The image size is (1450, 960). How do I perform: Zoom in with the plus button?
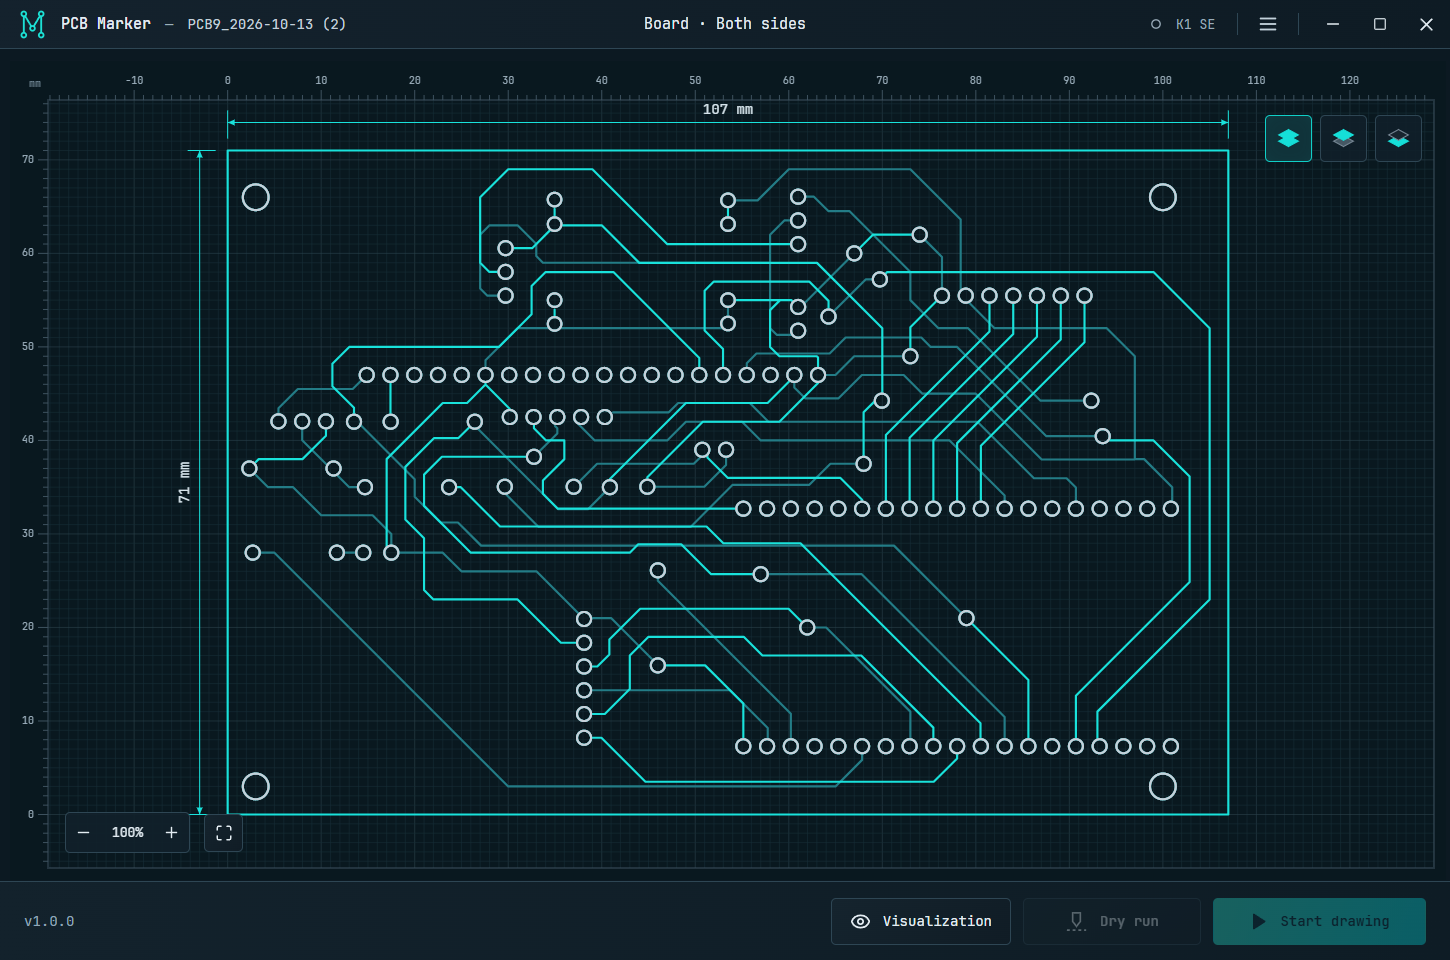172,832
